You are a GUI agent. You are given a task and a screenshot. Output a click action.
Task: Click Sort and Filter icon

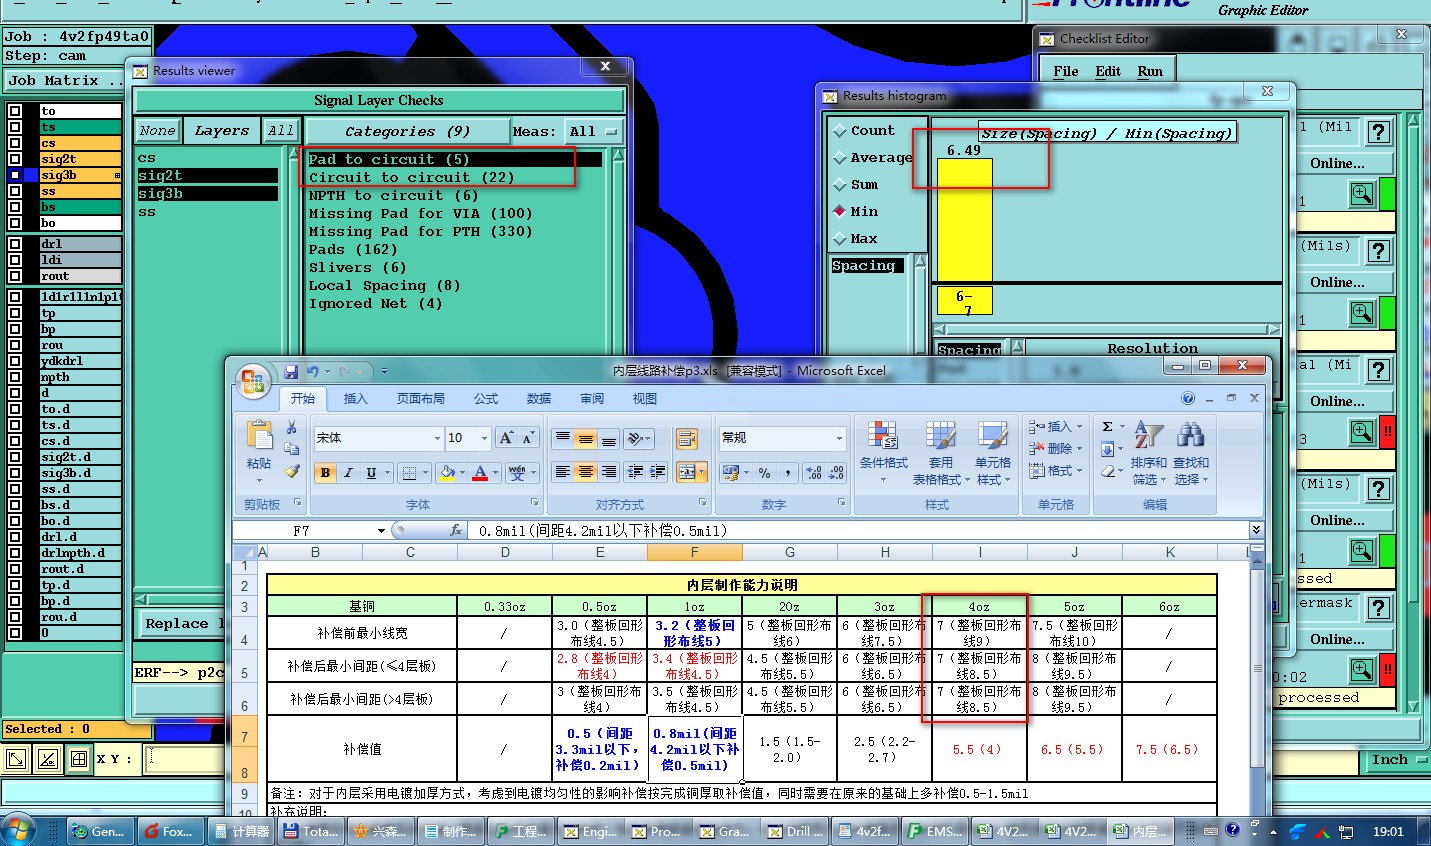click(1148, 435)
